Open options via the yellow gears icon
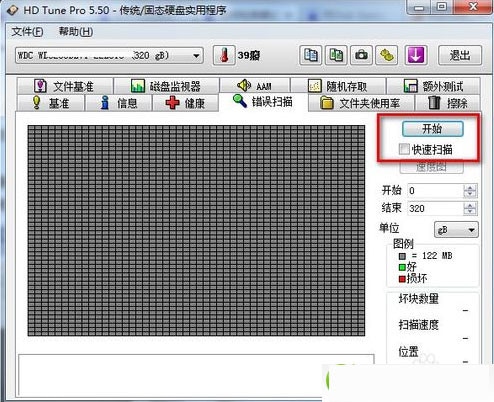Screen dimensions: 494x402 pos(387,55)
